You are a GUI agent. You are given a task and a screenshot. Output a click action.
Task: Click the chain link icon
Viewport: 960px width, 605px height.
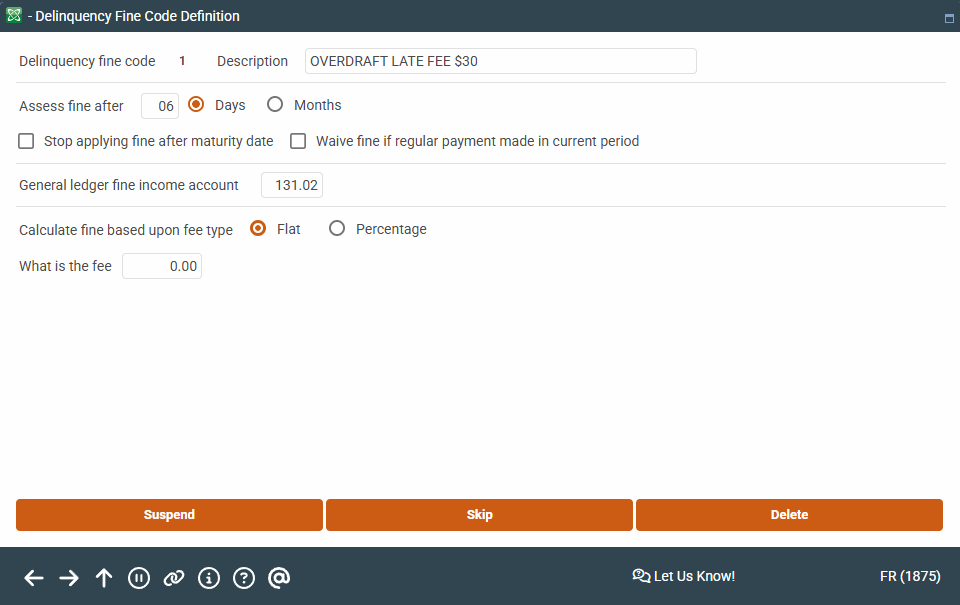174,577
